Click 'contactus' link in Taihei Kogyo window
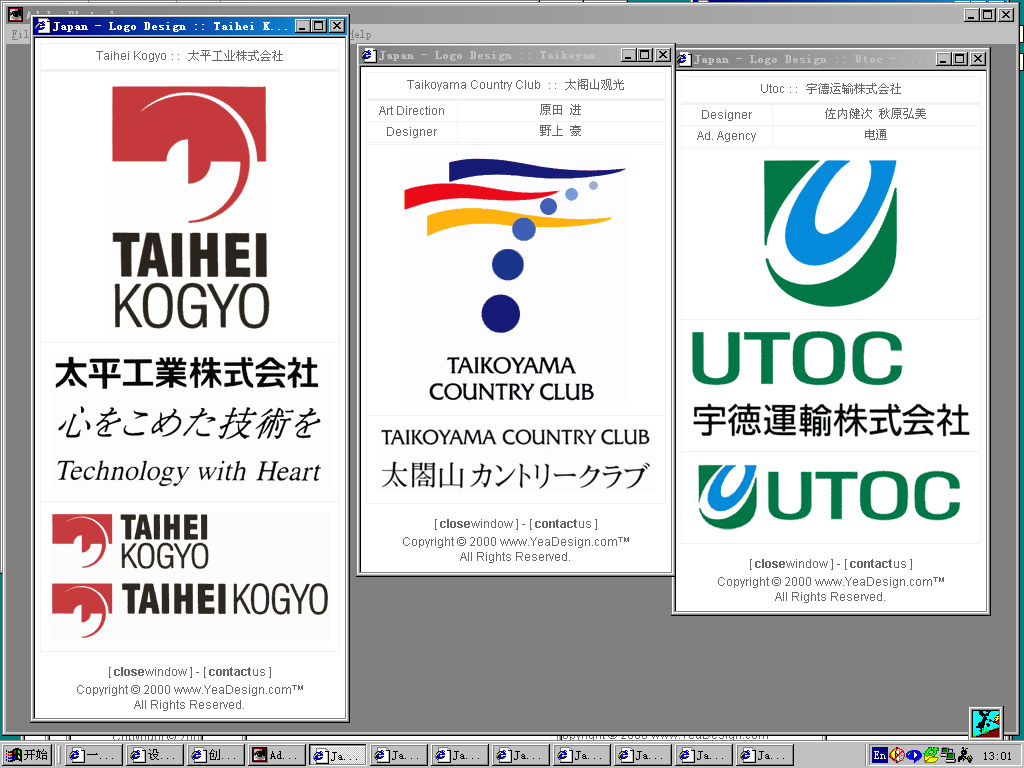The image size is (1024, 768). (237, 672)
